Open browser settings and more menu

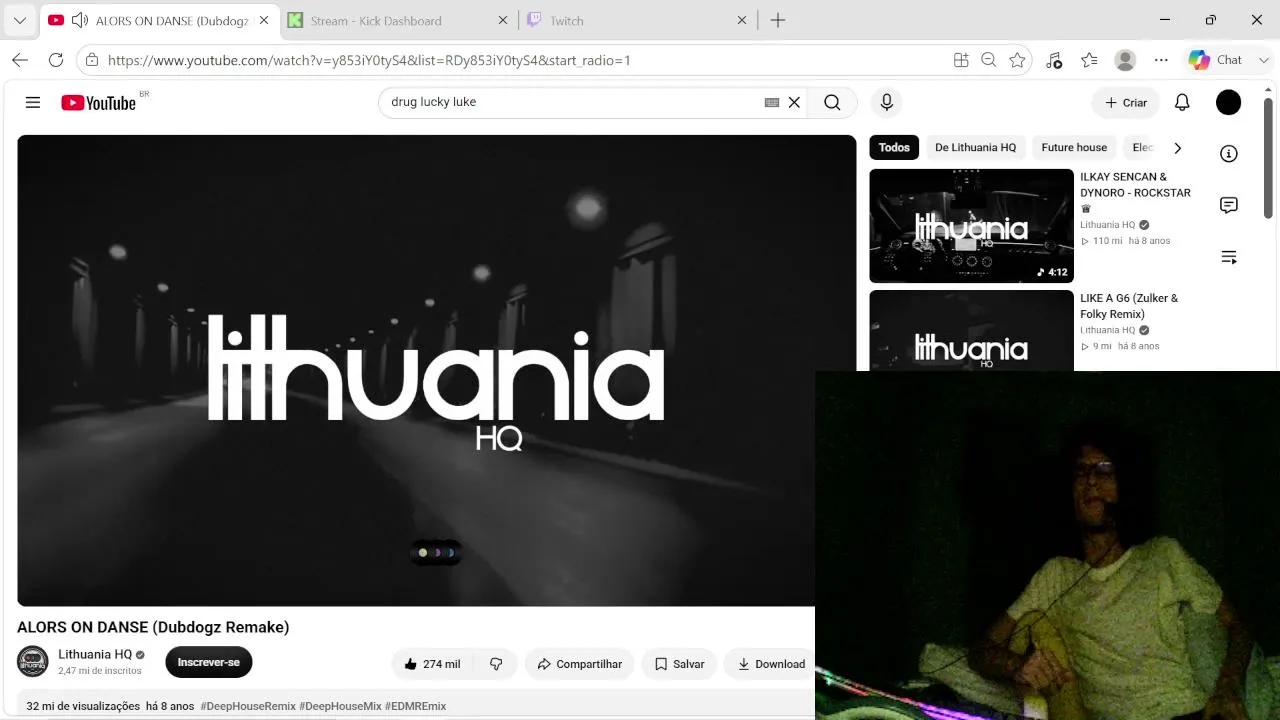[x=1161, y=60]
